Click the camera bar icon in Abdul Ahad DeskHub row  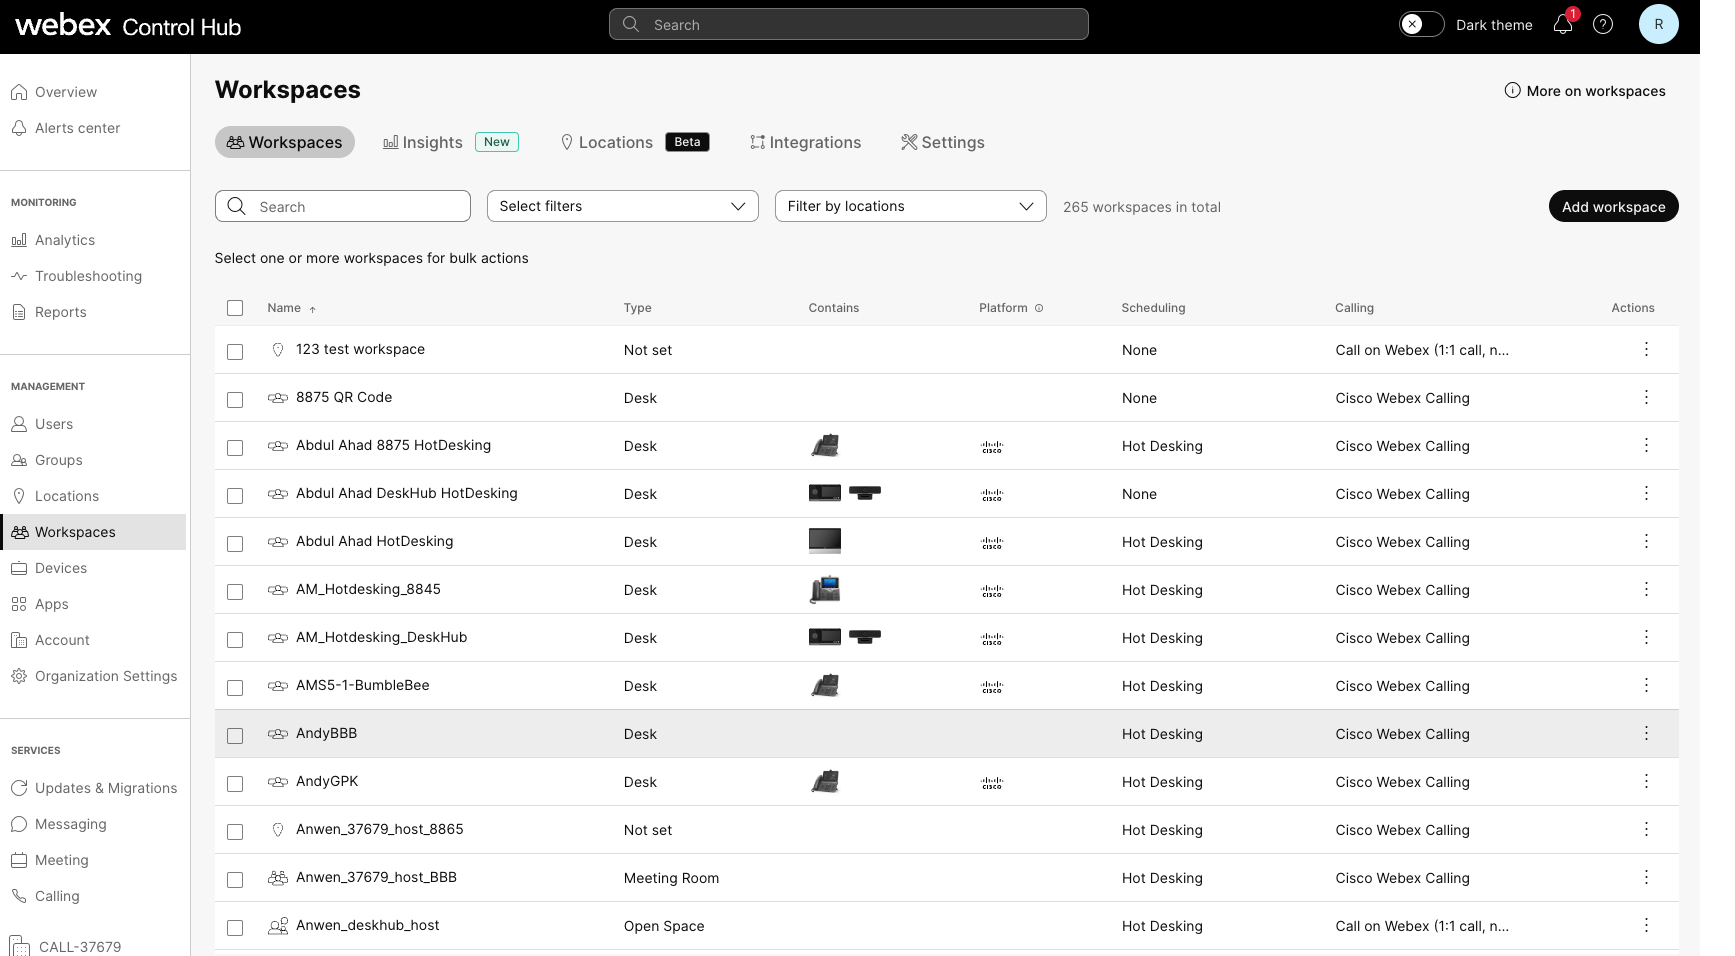tap(865, 493)
